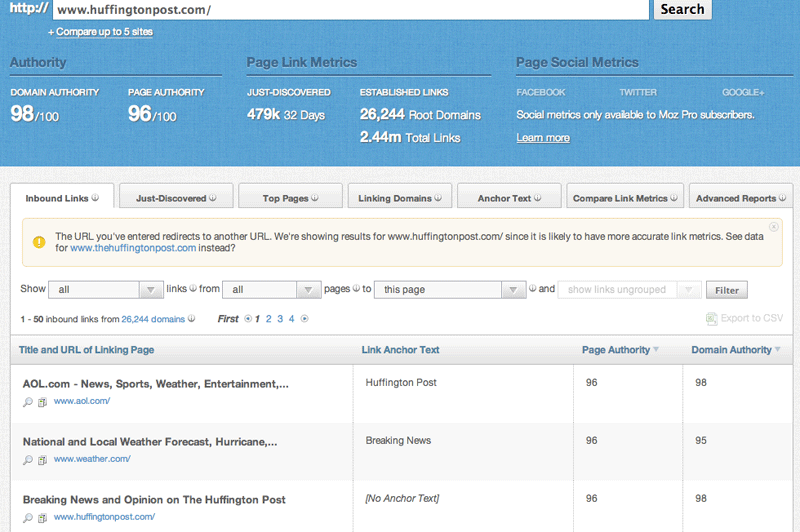The width and height of the screenshot is (800, 532).
Task: Click magnifier icon beside www.aol.com
Action: [28, 402]
